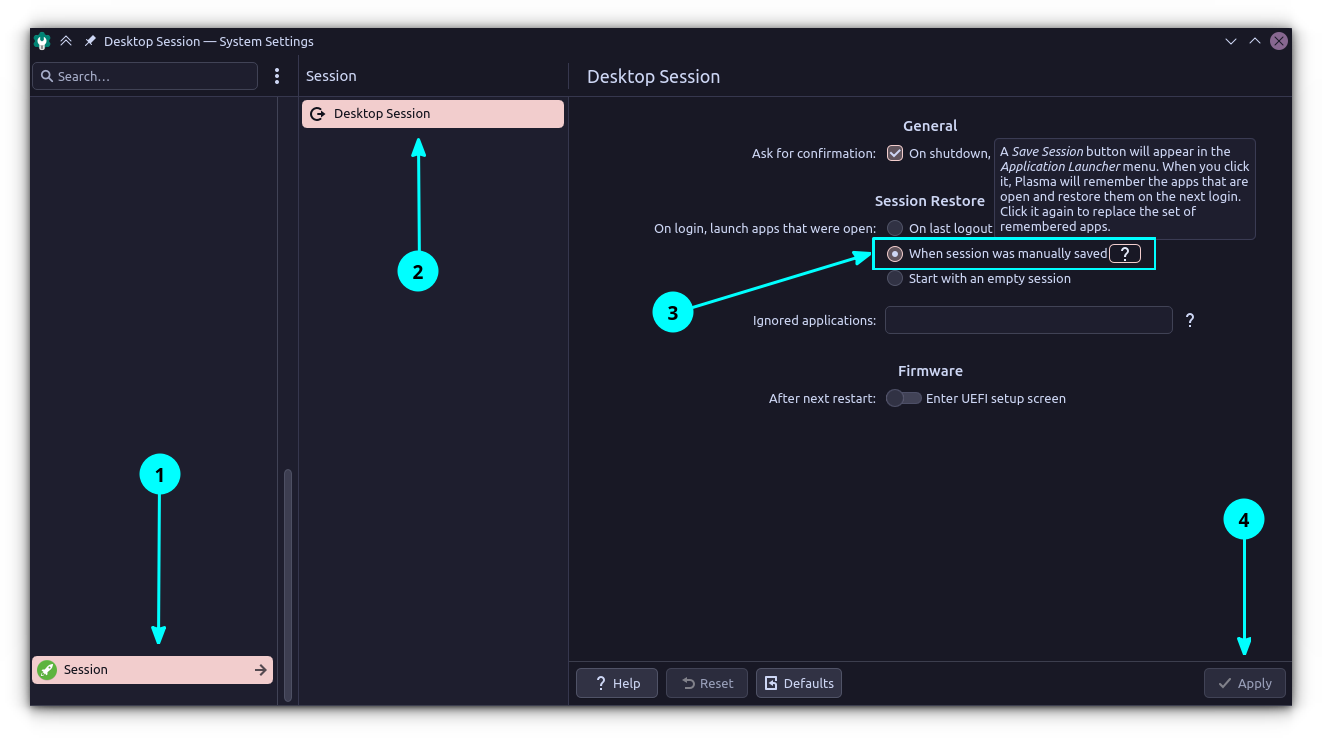Click the window menu icon in title bar
The image size is (1322, 738).
click(x=42, y=41)
